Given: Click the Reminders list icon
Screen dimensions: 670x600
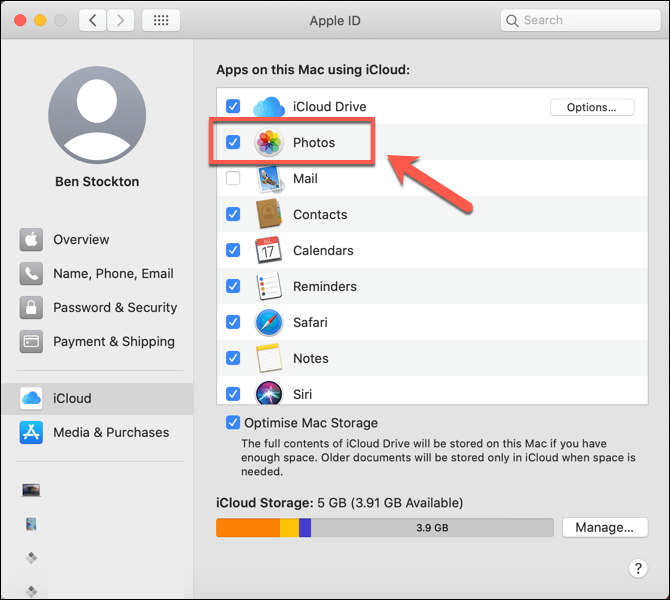Looking at the screenshot, I should tap(268, 286).
